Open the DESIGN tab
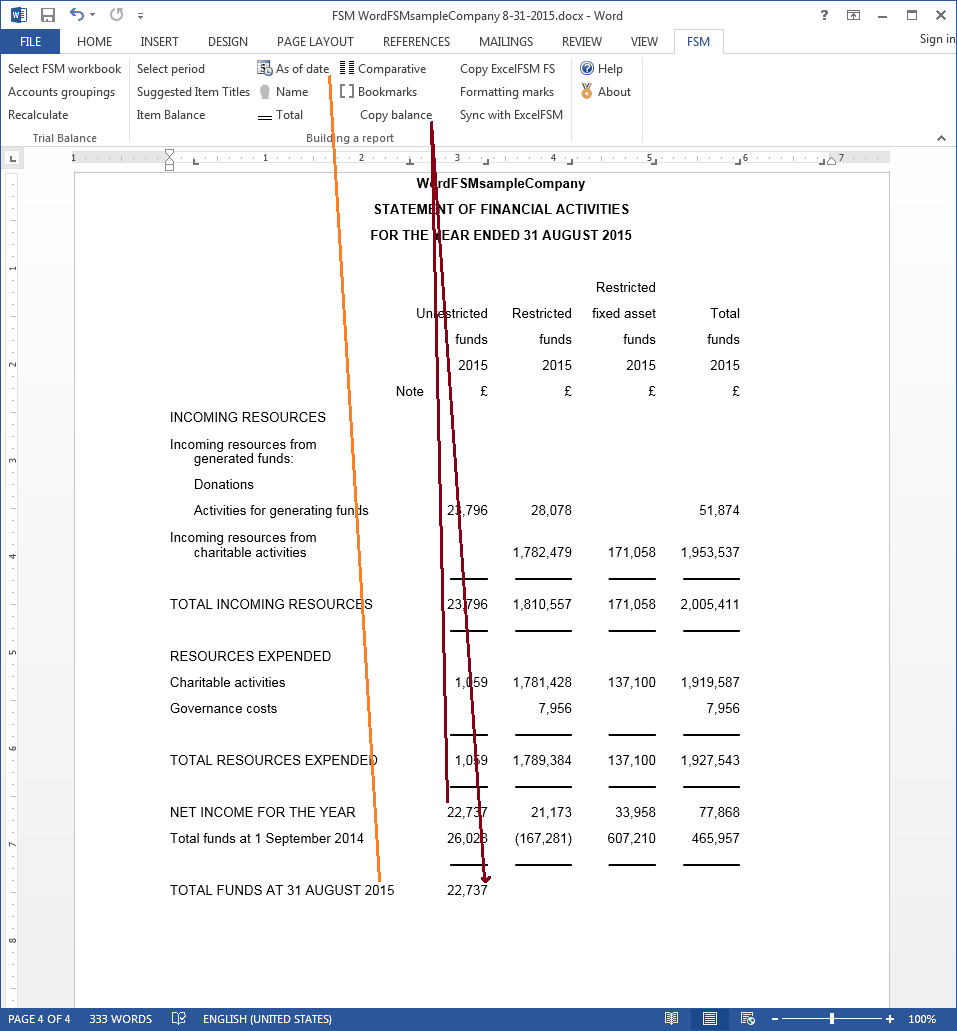The width and height of the screenshot is (957, 1031). [228, 41]
